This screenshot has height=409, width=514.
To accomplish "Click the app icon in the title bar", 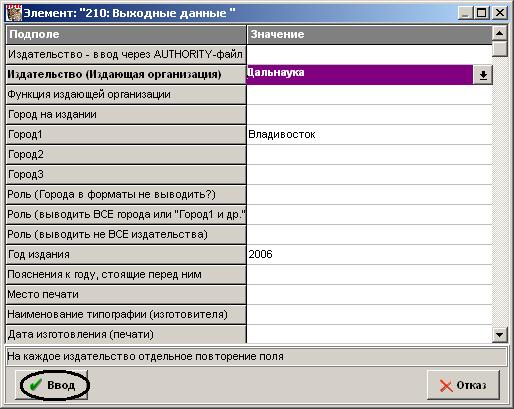I will [x=14, y=13].
